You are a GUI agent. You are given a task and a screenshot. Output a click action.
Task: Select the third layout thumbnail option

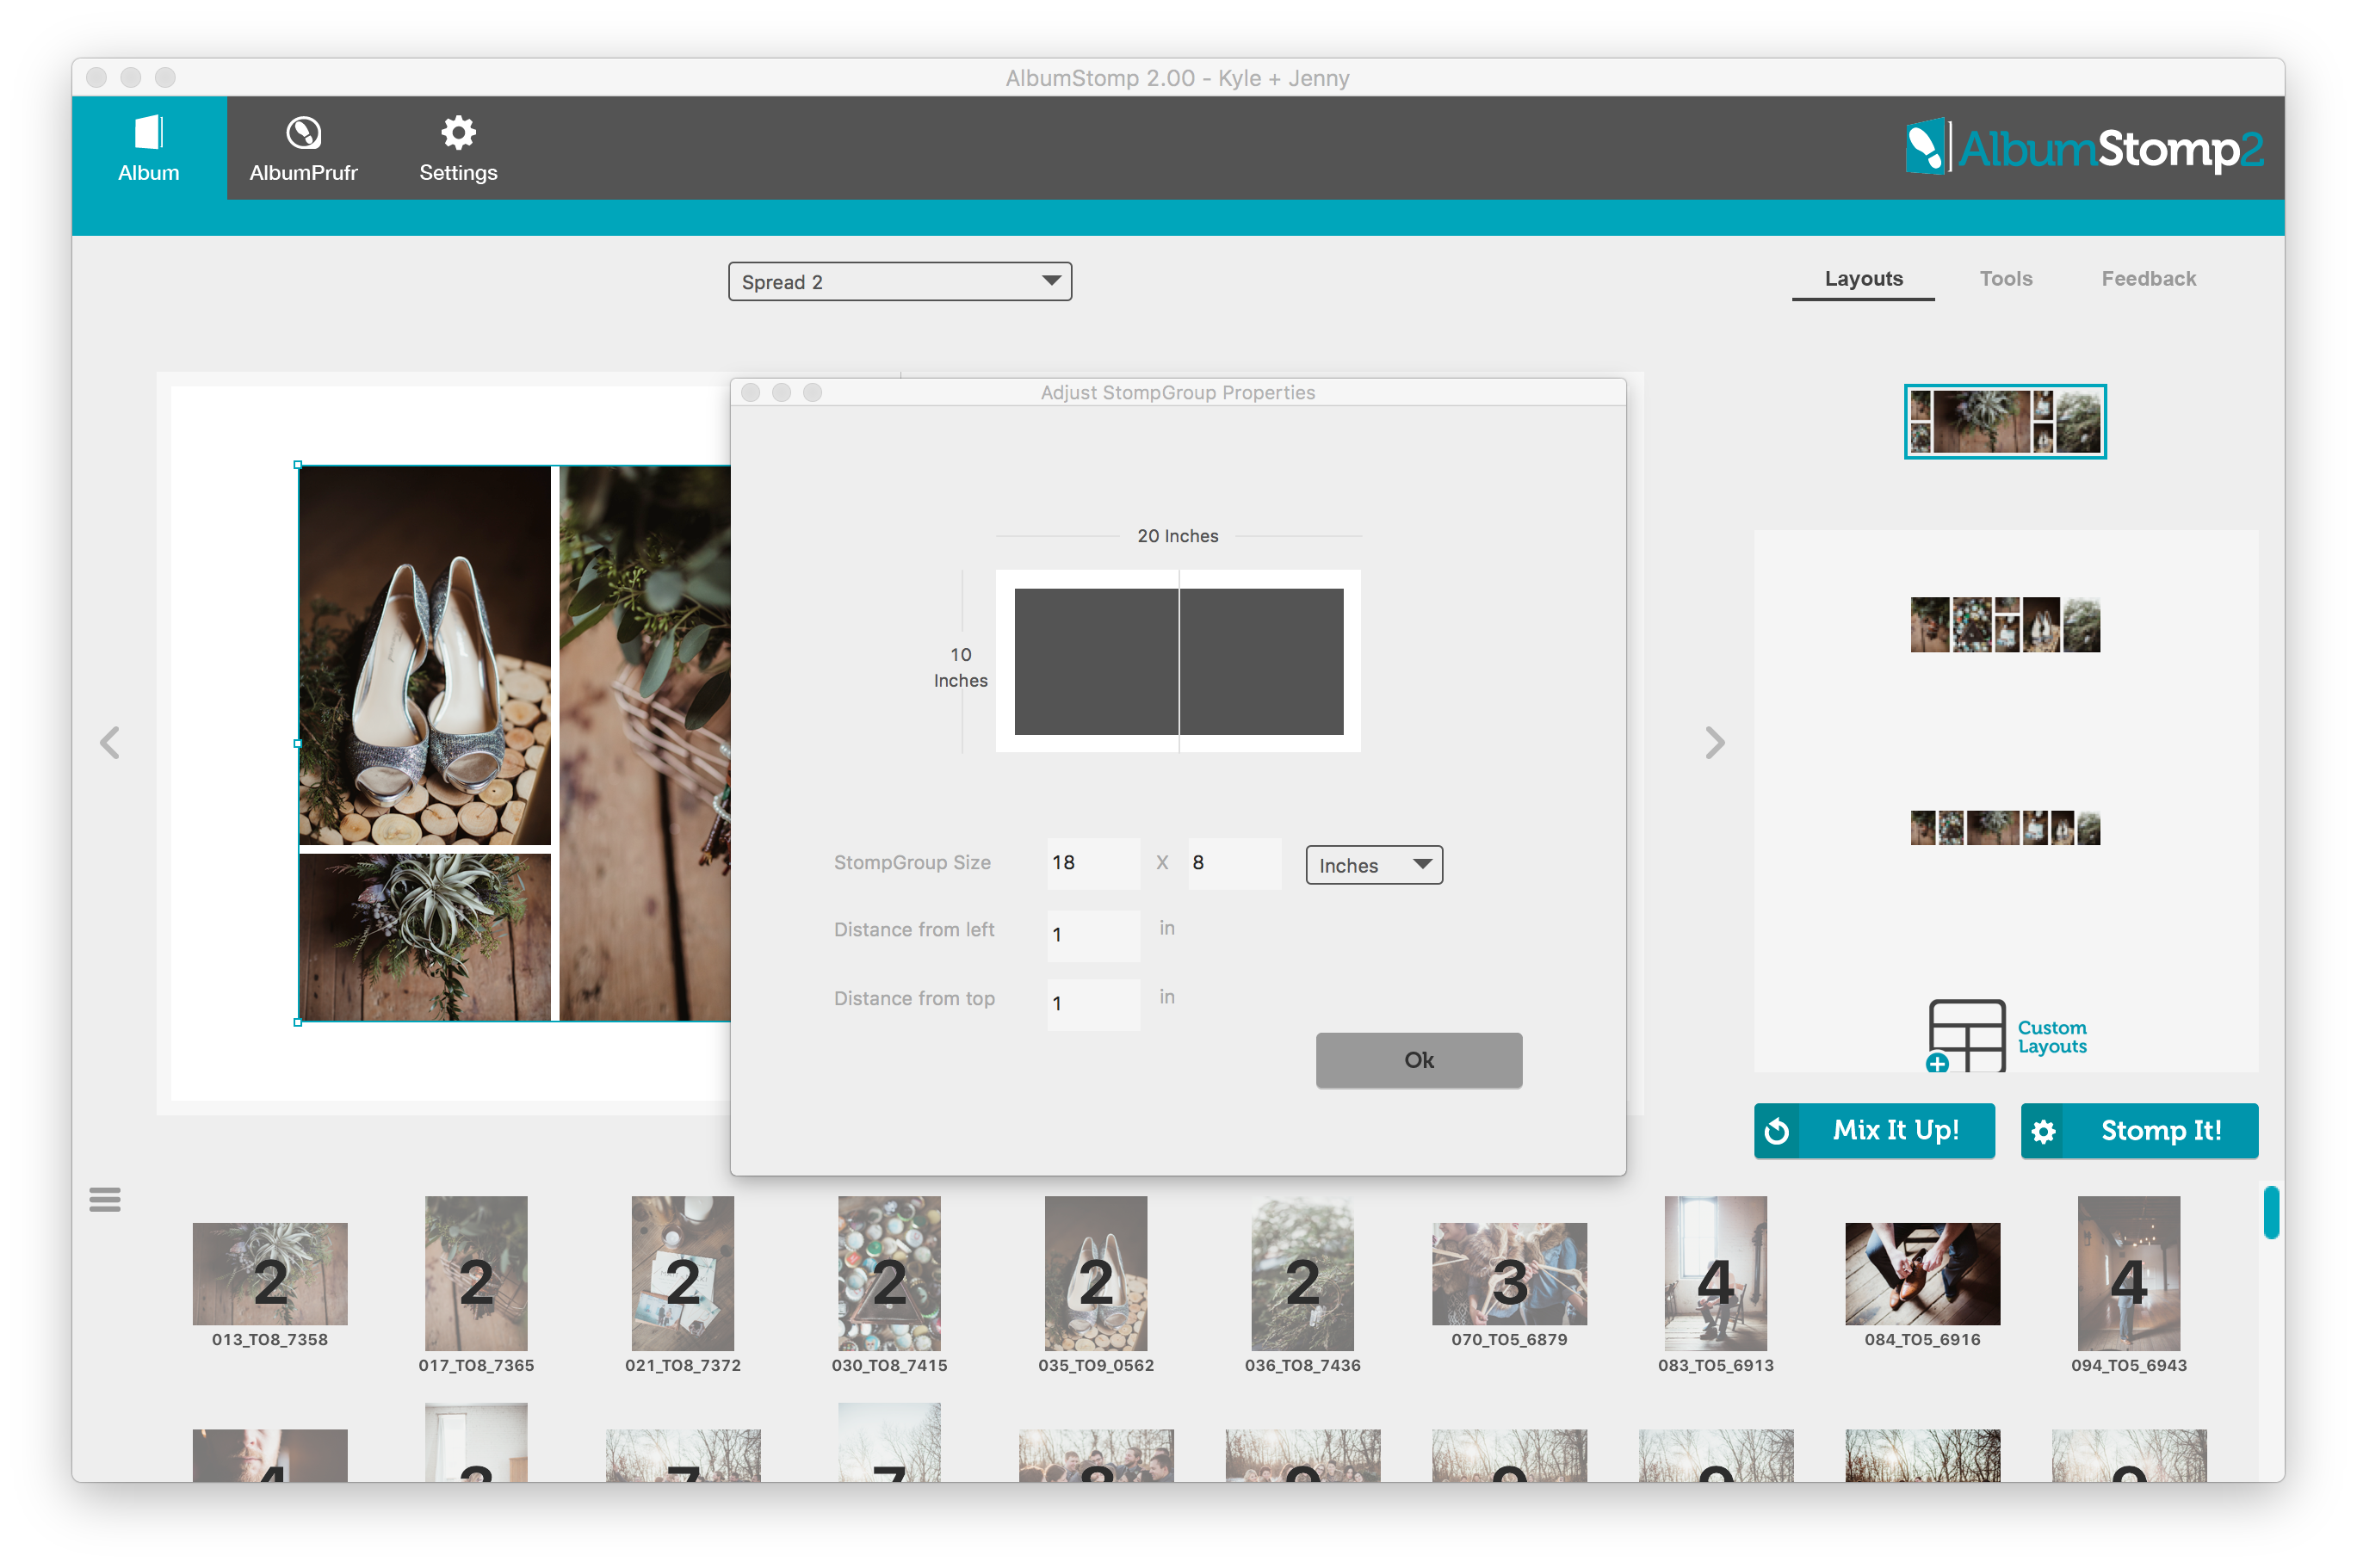(2005, 828)
